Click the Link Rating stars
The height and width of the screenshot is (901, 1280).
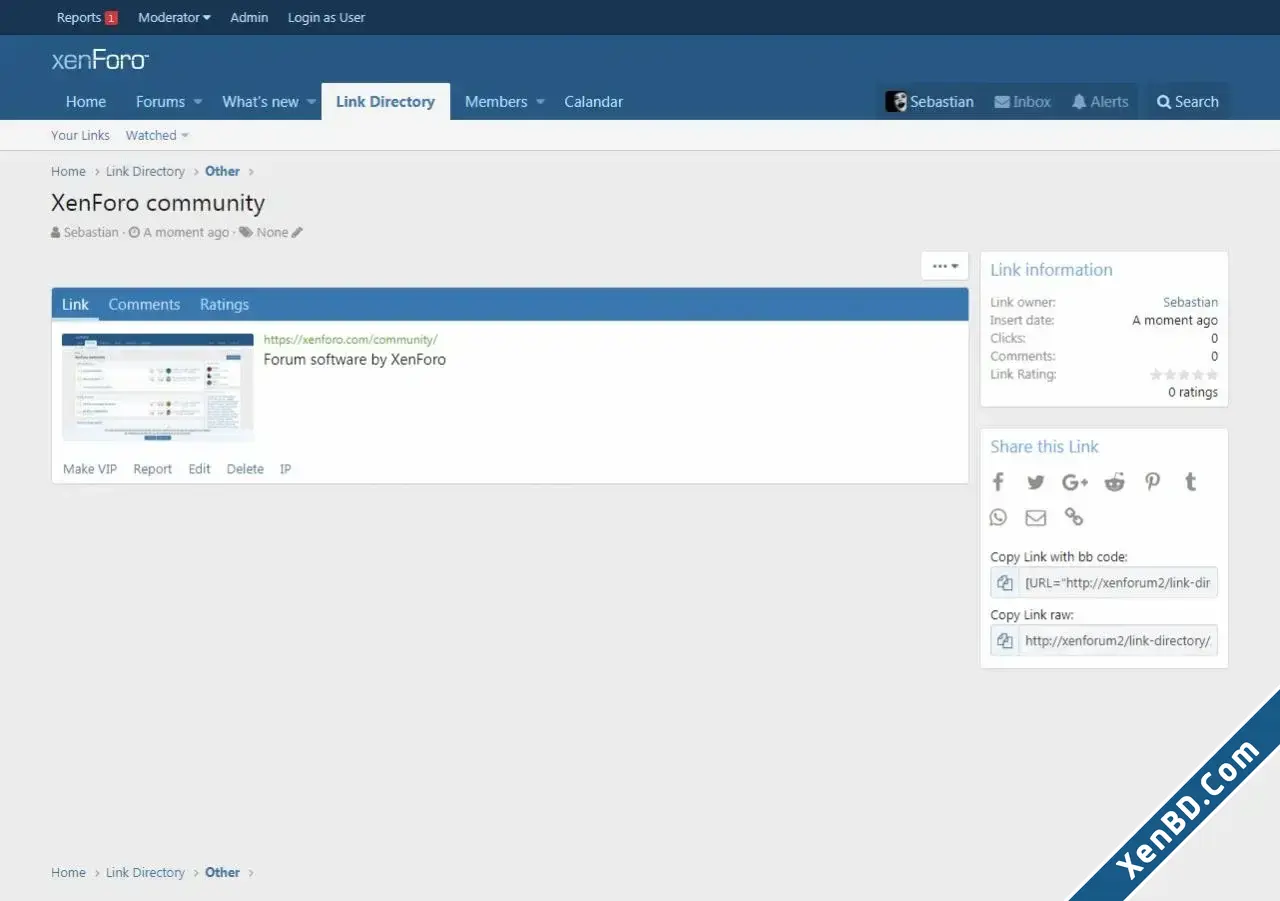[x=1184, y=375]
